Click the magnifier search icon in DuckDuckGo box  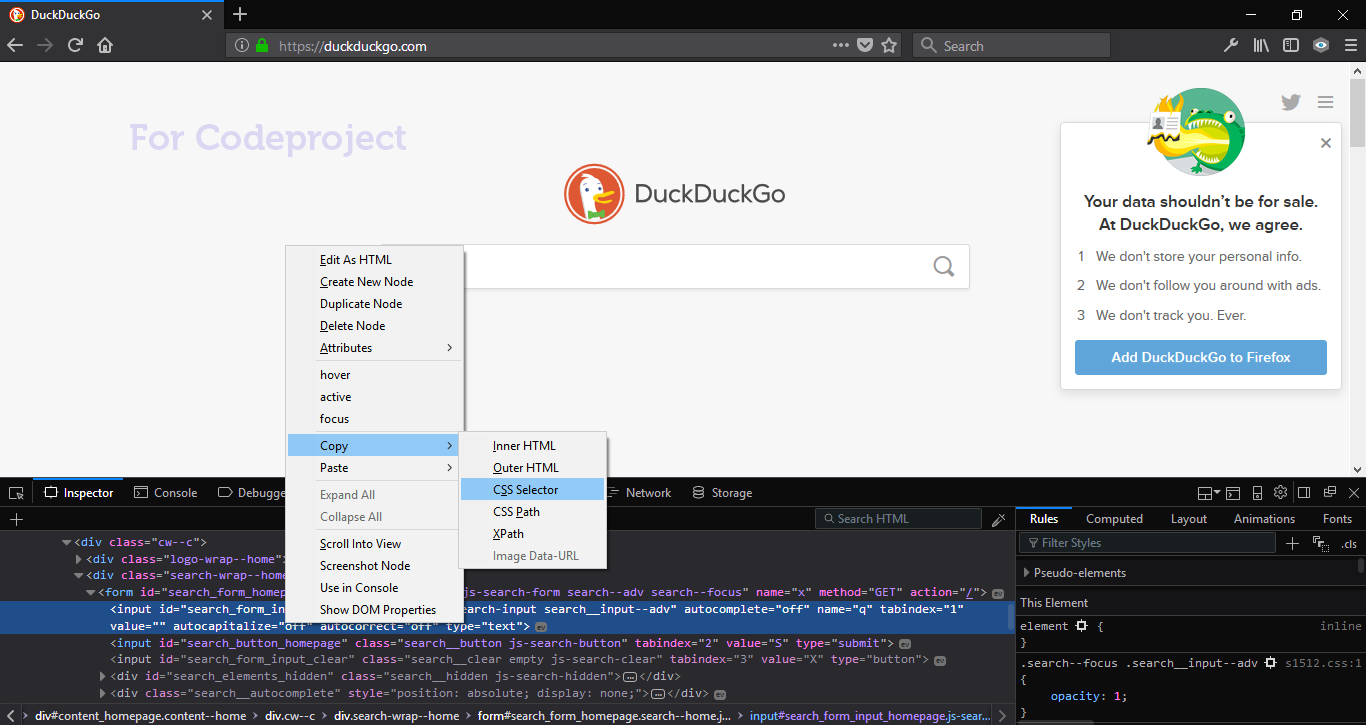[x=944, y=266]
